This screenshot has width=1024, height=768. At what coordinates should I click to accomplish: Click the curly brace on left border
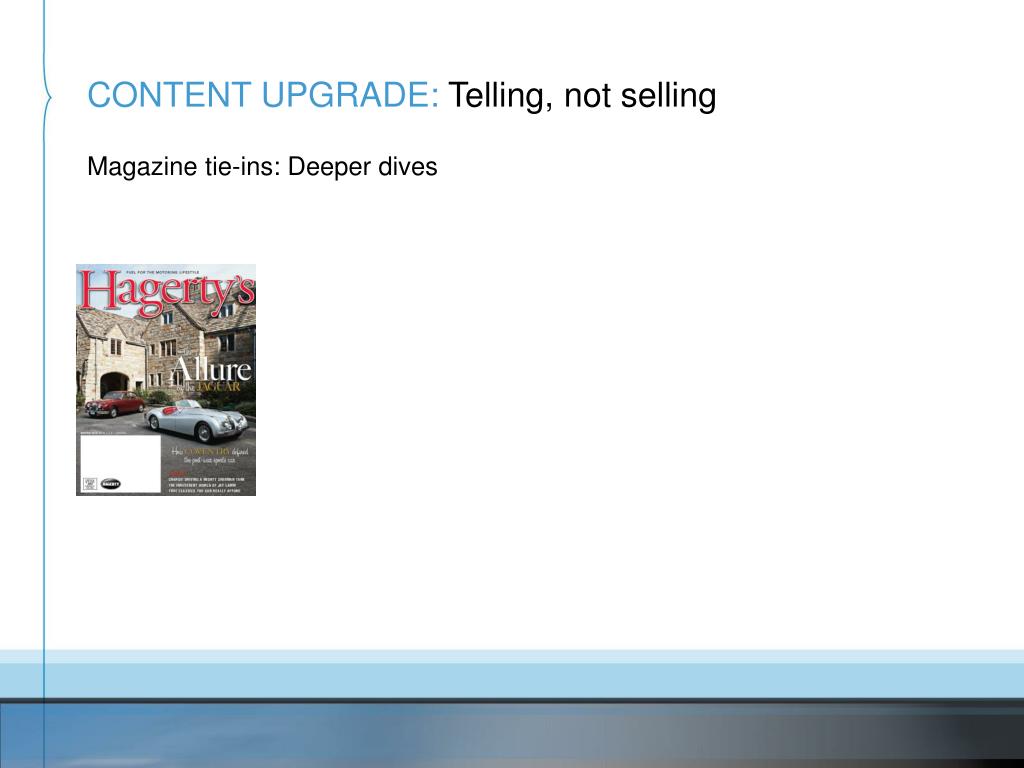48,97
